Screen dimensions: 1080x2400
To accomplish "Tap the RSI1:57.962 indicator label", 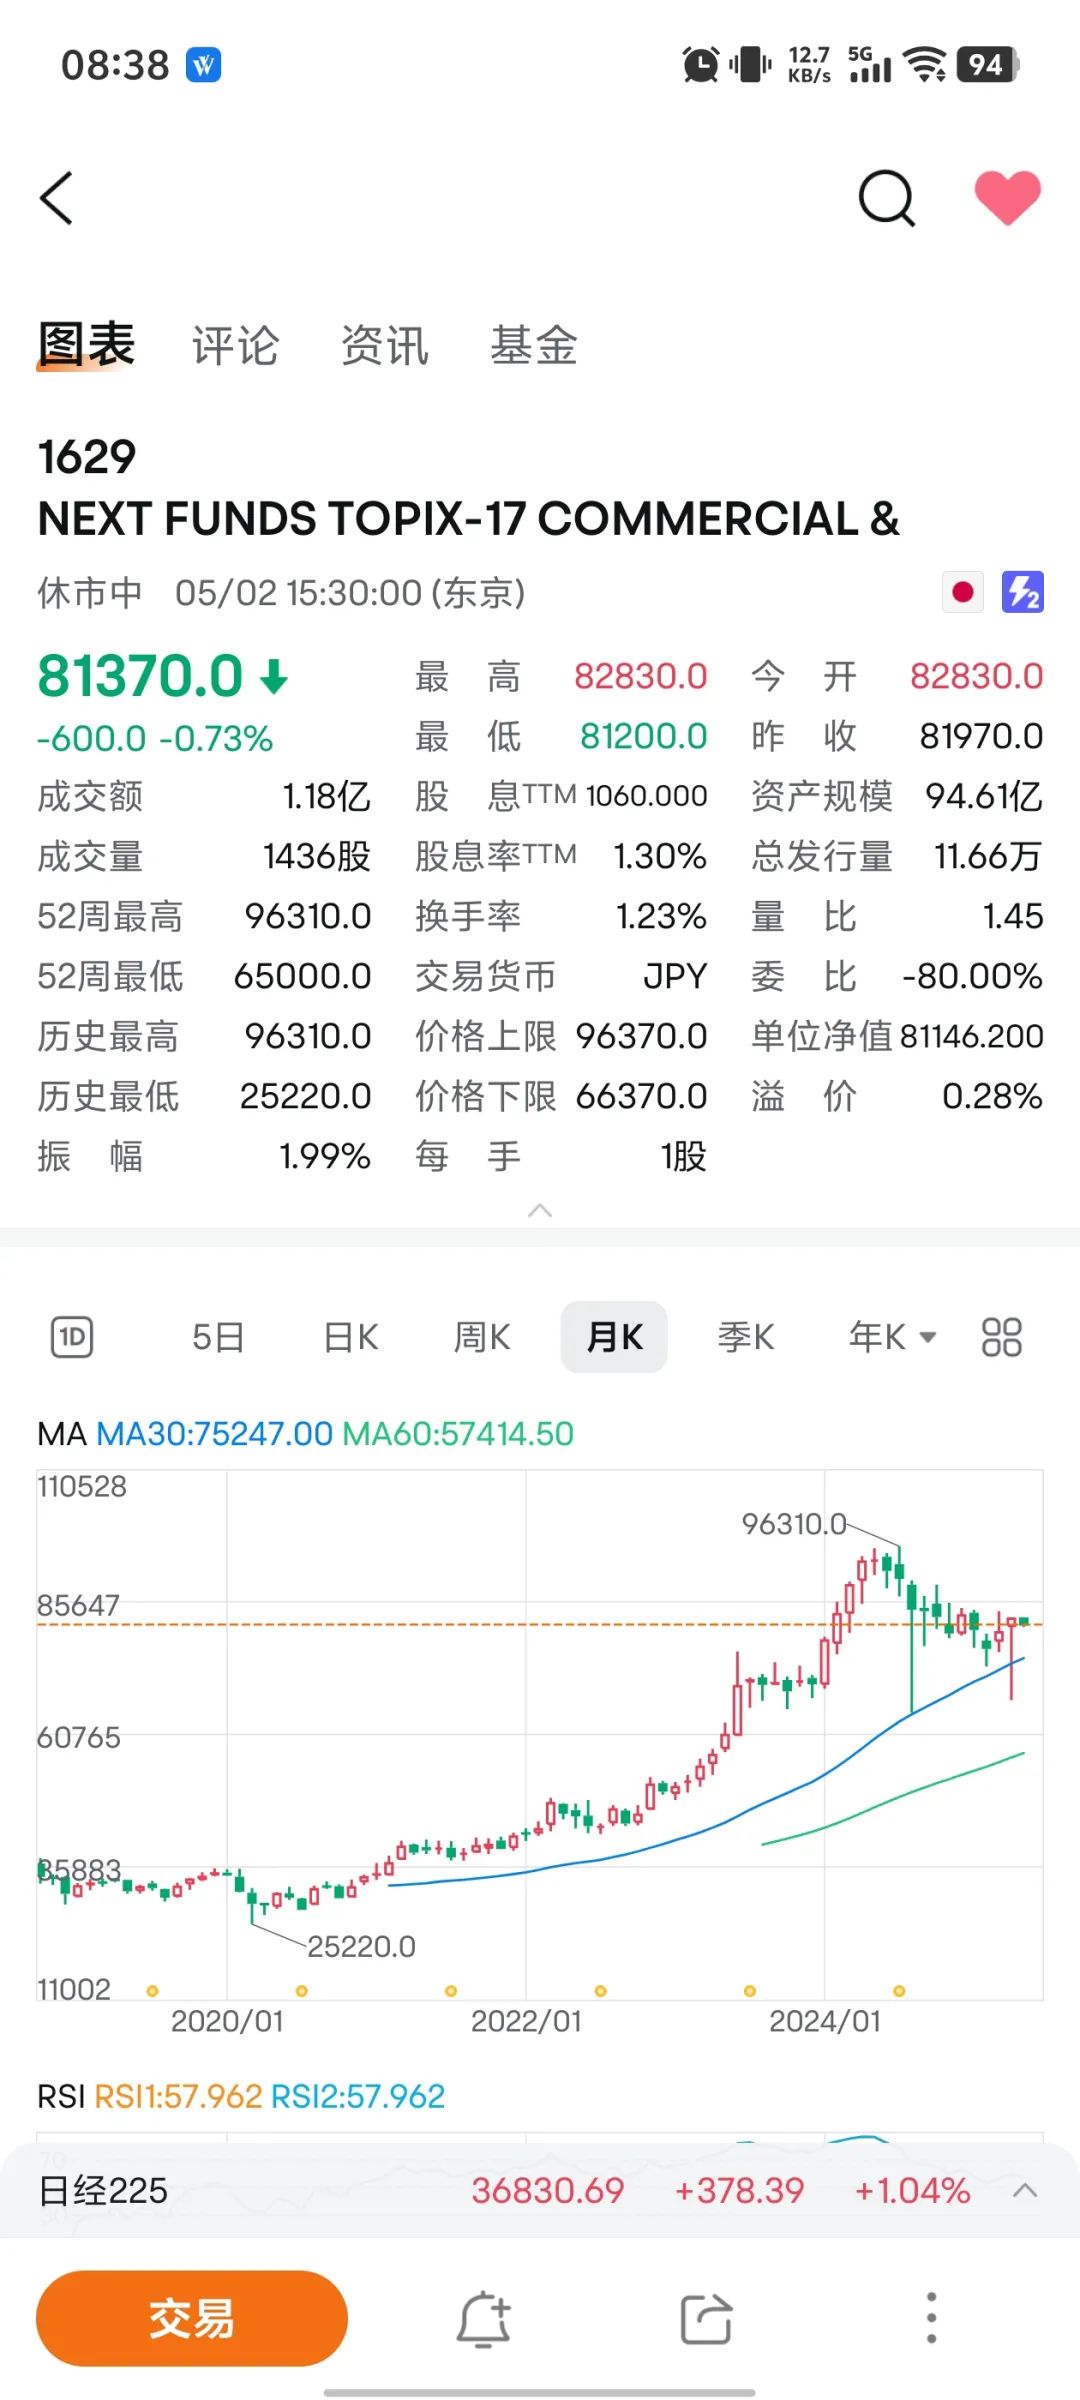I will (178, 2096).
